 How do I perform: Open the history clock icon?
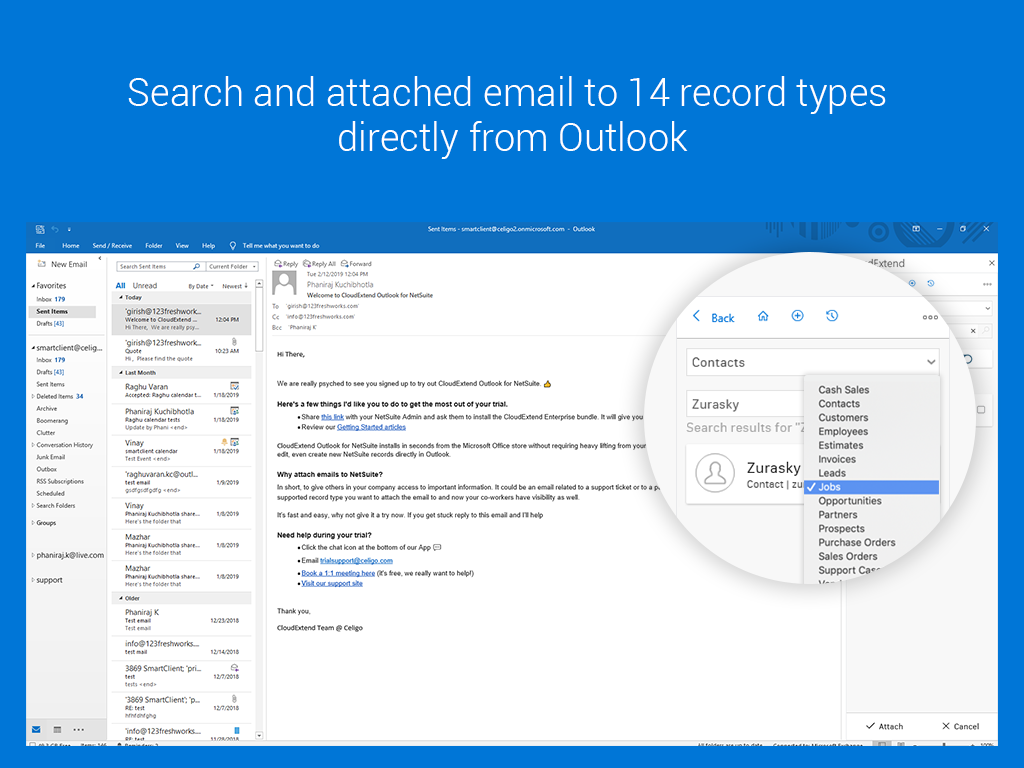(x=831, y=316)
